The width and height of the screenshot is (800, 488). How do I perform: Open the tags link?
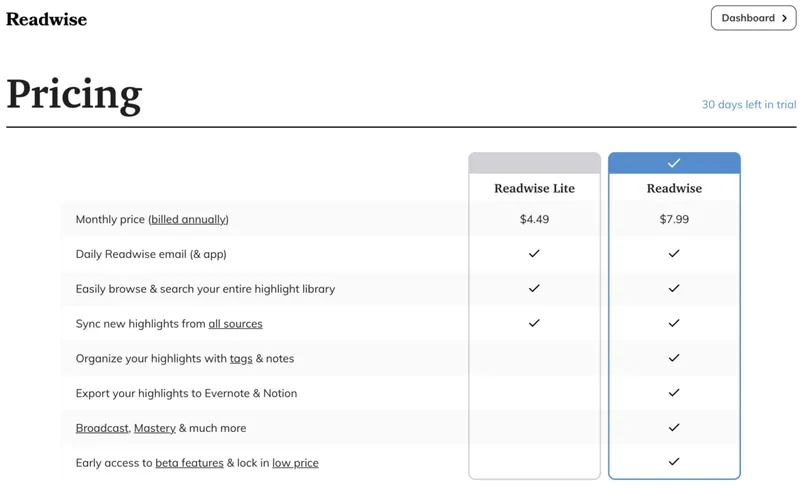point(241,359)
